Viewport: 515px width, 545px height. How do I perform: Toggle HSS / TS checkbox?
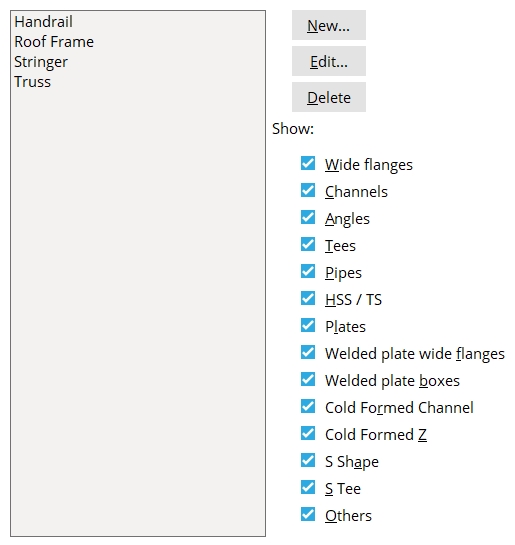pos(308,299)
